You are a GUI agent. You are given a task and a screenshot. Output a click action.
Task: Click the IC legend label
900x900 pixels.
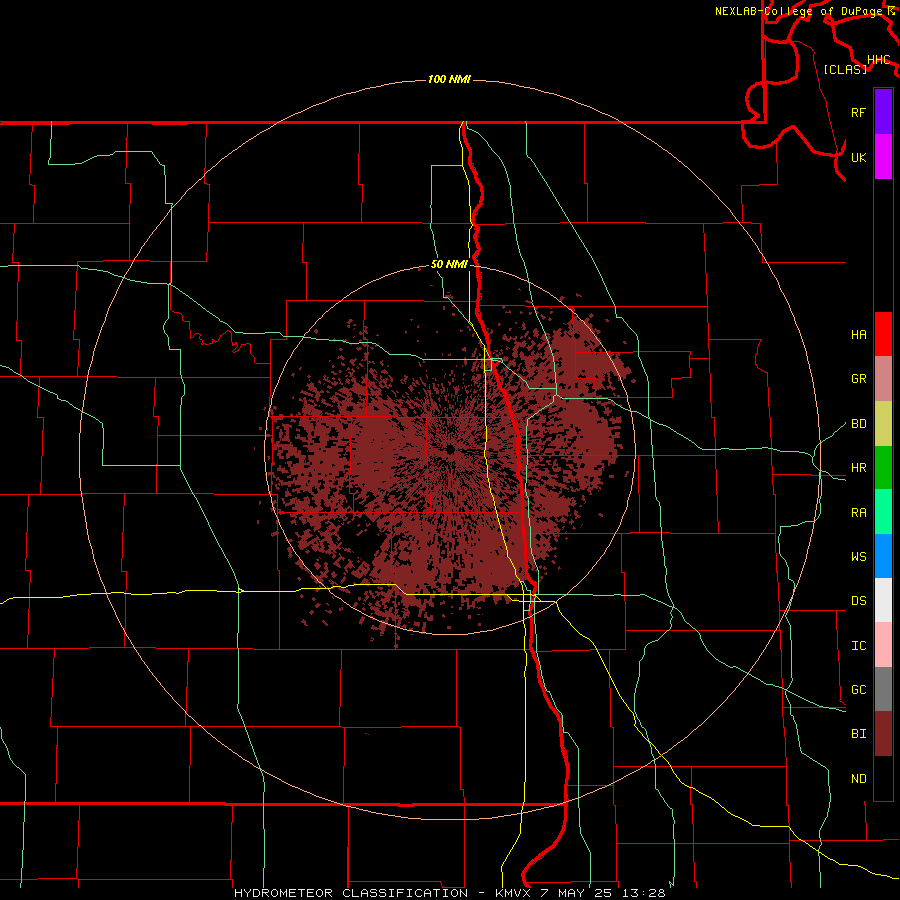click(858, 646)
